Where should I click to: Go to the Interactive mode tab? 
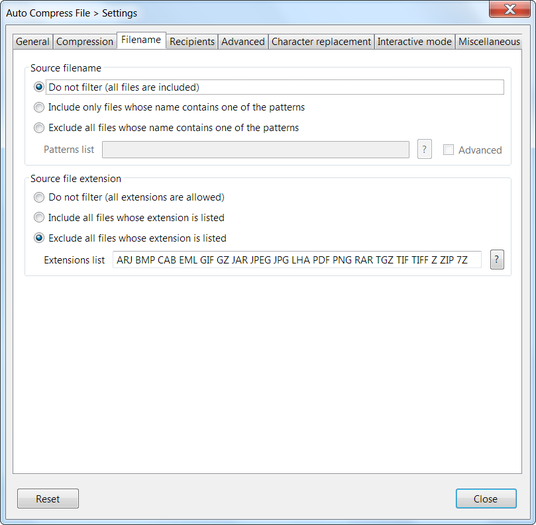[414, 42]
